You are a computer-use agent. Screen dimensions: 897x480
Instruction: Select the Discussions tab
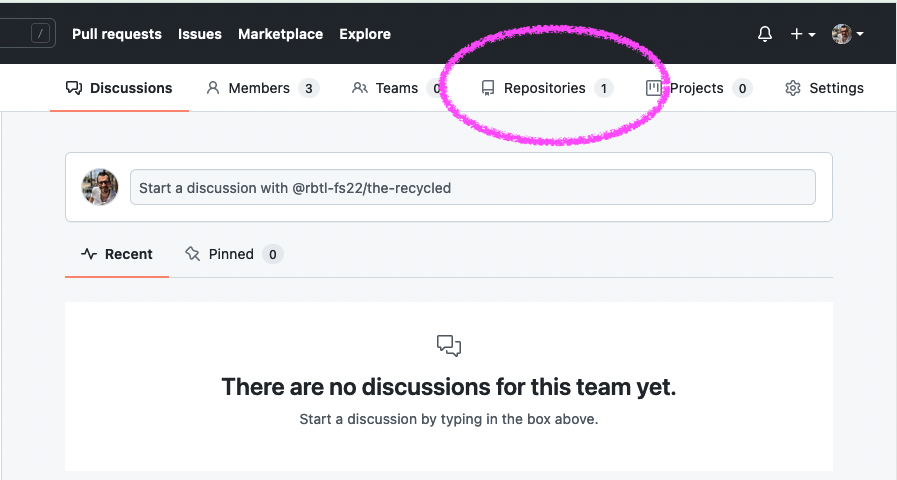[119, 88]
